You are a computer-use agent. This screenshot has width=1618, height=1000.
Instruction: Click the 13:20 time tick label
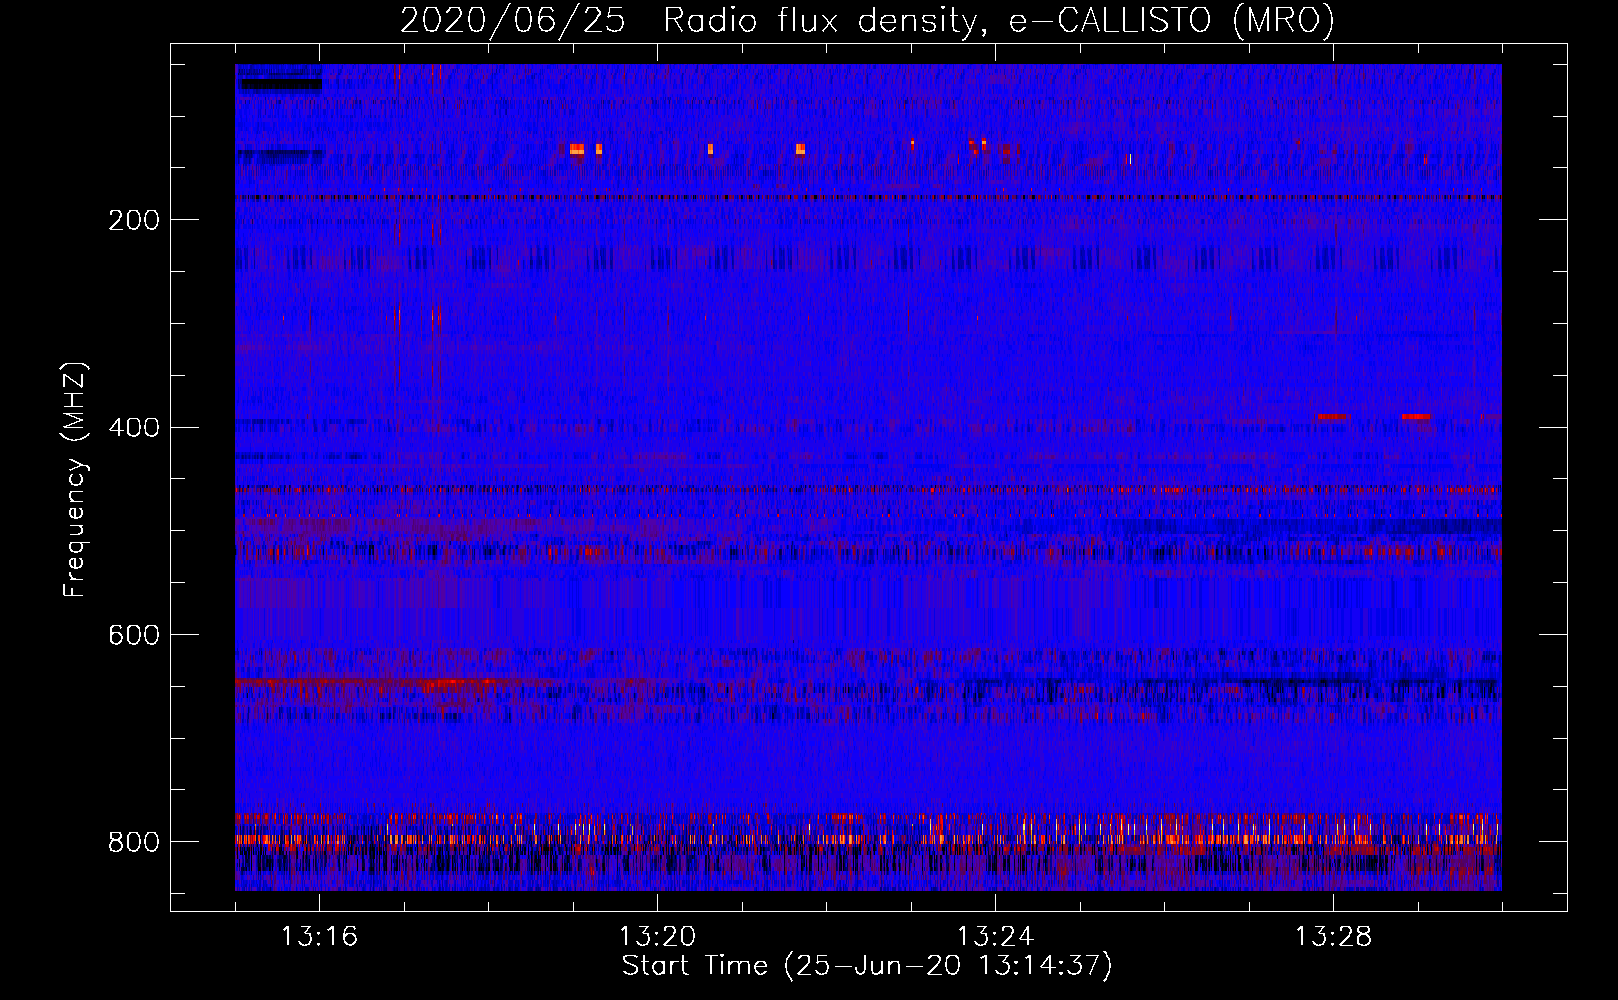pos(657,937)
